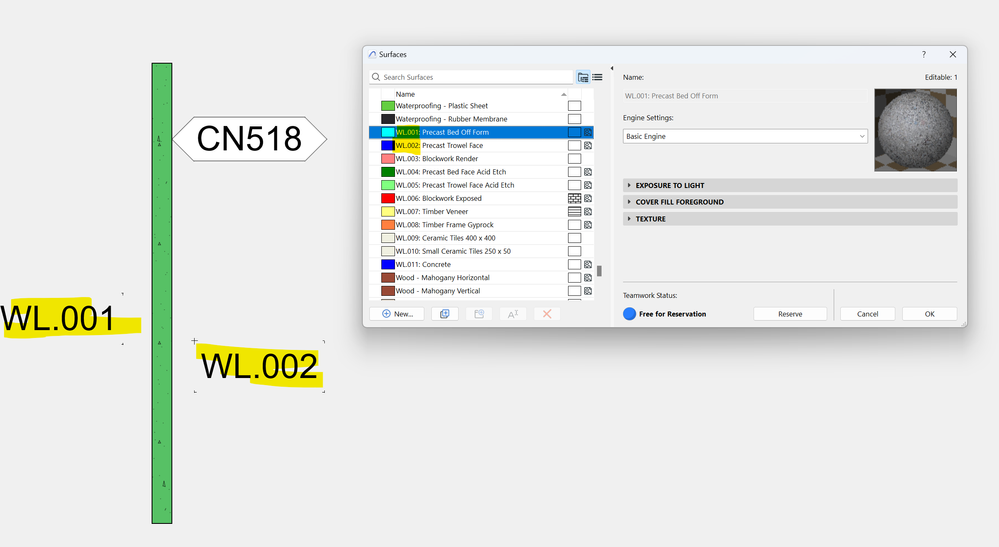Click horizontal line fill icon of WL.007
This screenshot has width=999, height=547.
(575, 211)
